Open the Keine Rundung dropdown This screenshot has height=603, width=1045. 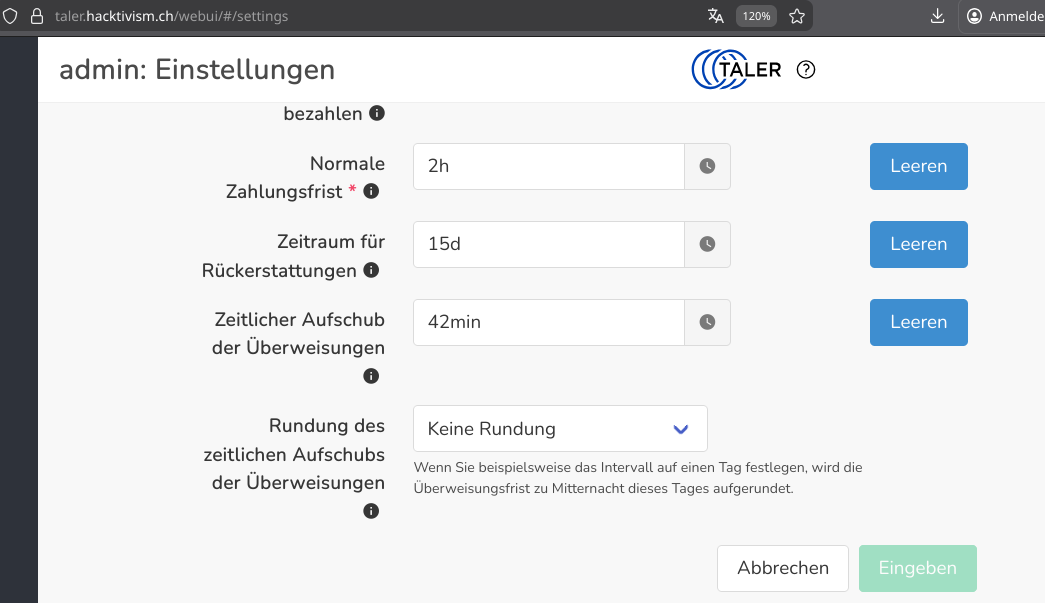click(560, 428)
